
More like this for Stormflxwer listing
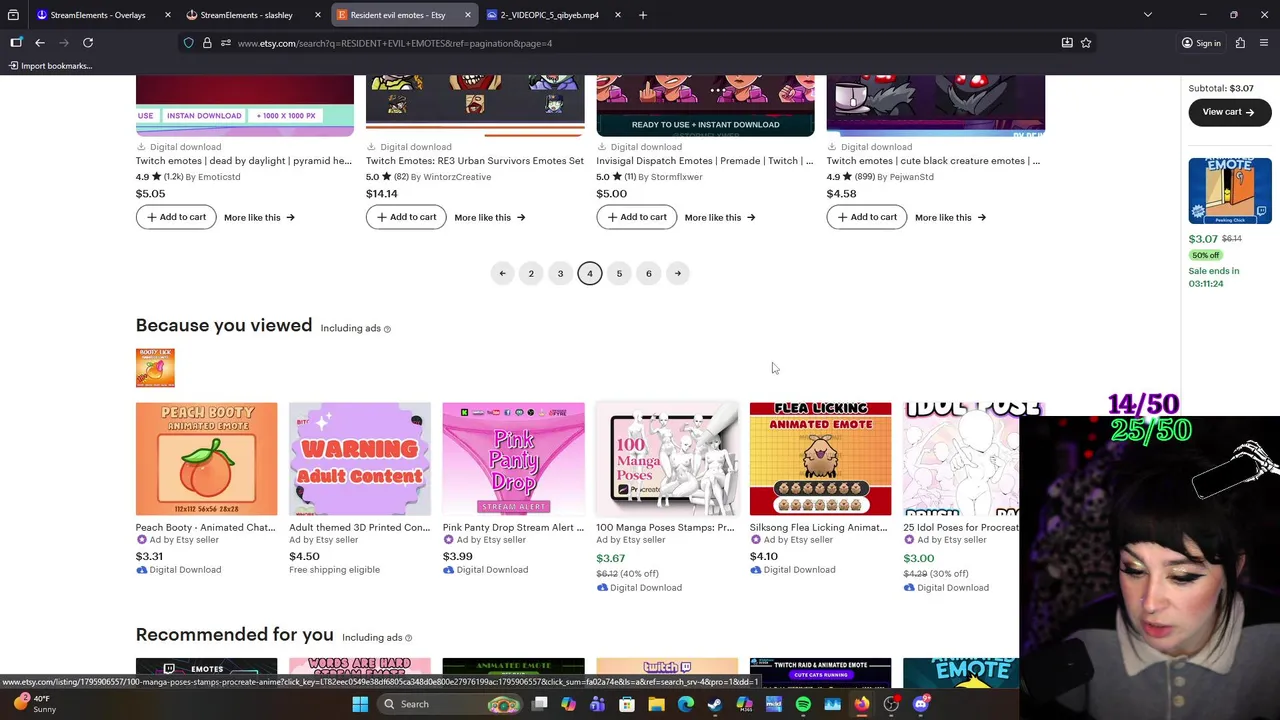point(719,217)
